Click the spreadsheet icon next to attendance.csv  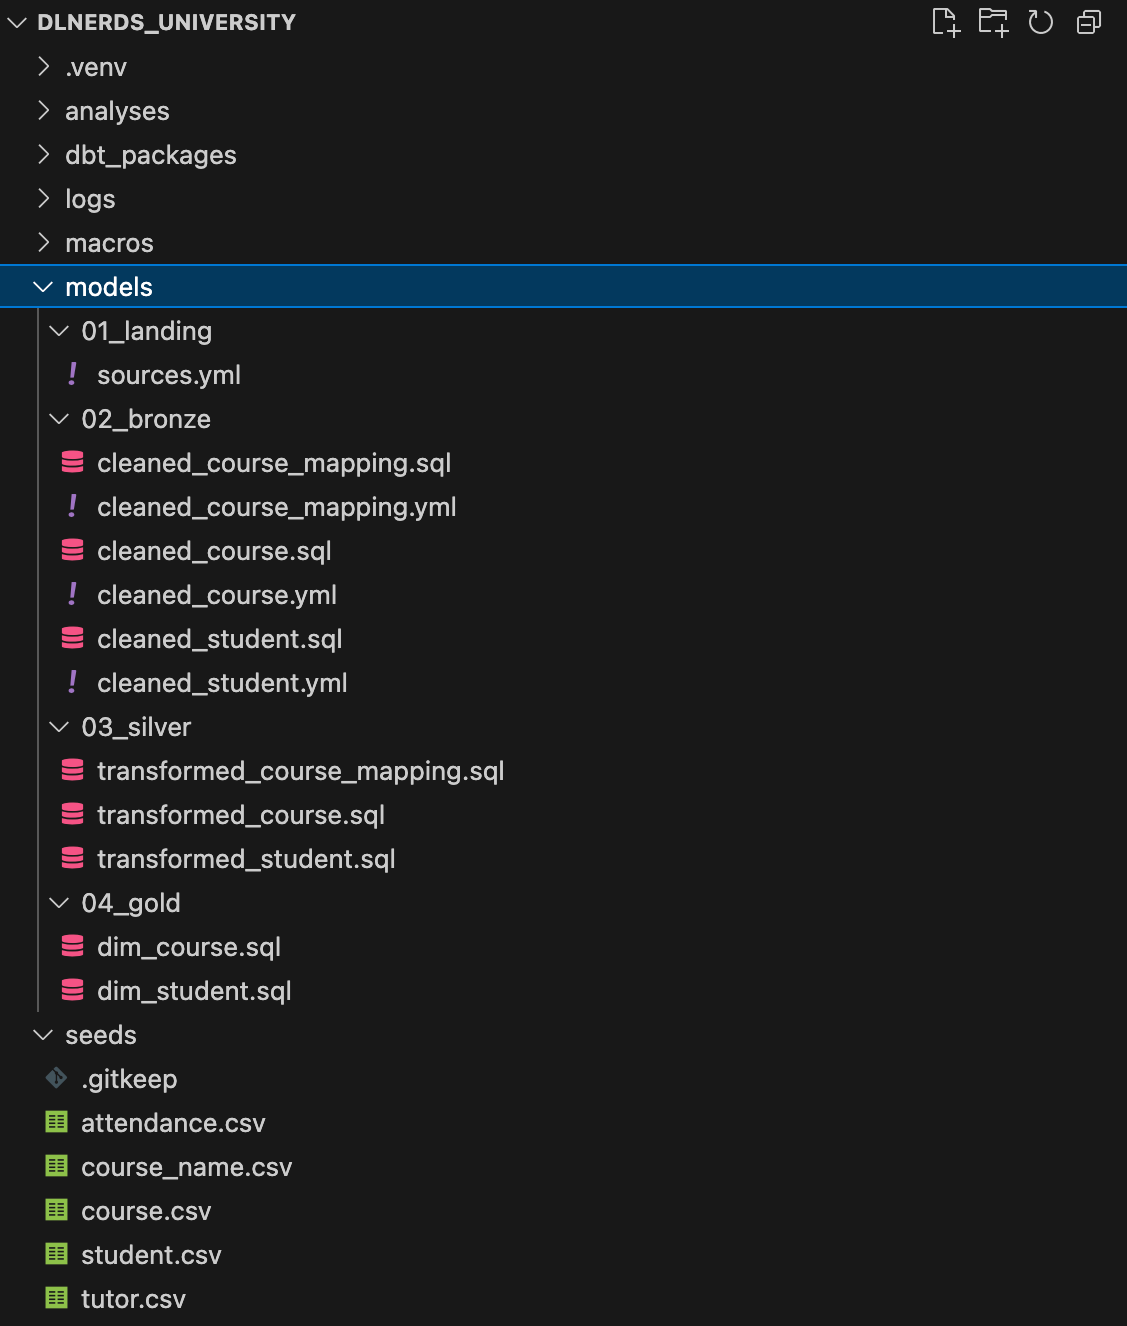coord(57,1122)
